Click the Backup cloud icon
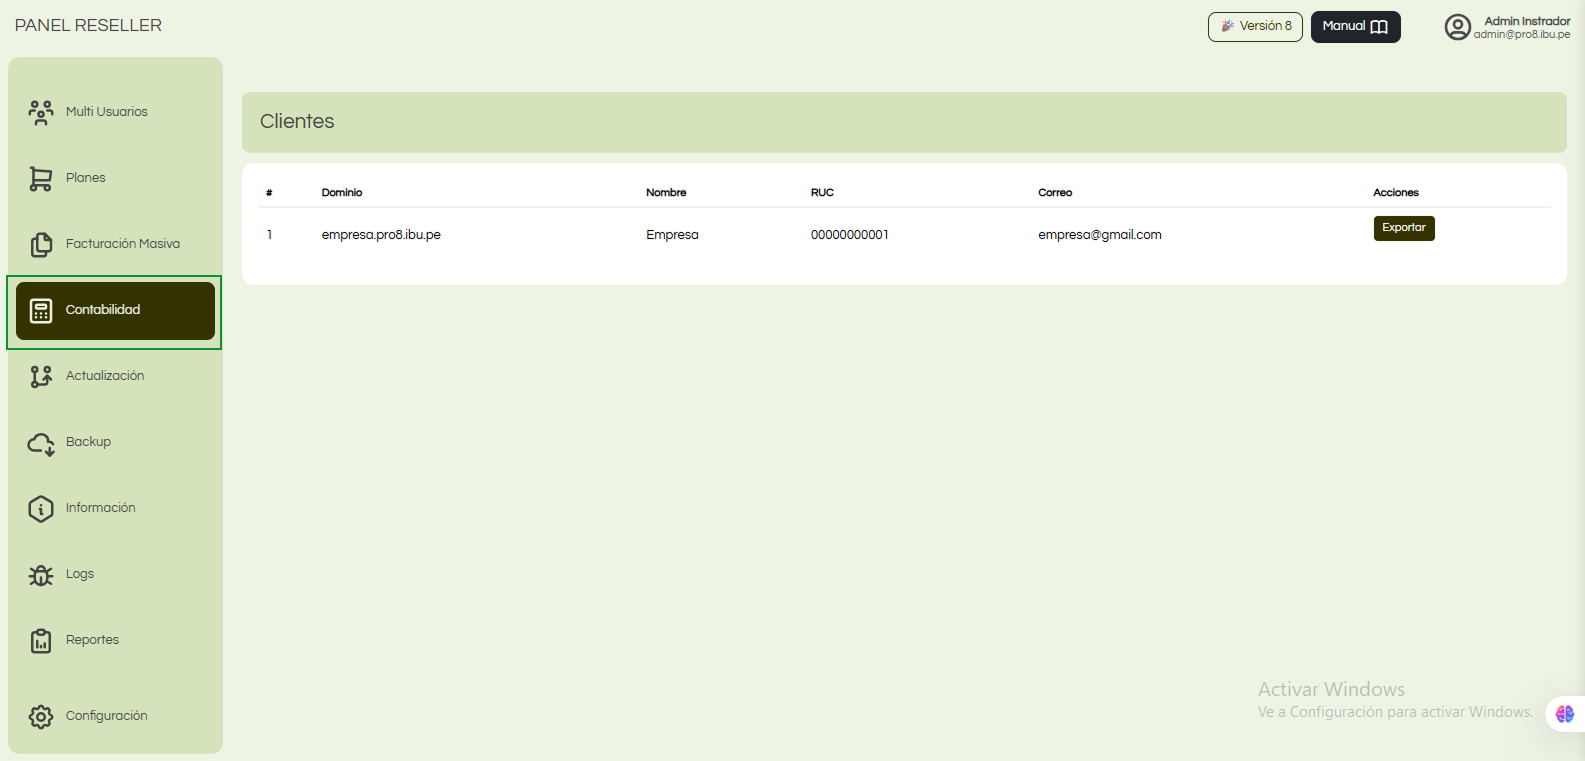 pyautogui.click(x=41, y=443)
